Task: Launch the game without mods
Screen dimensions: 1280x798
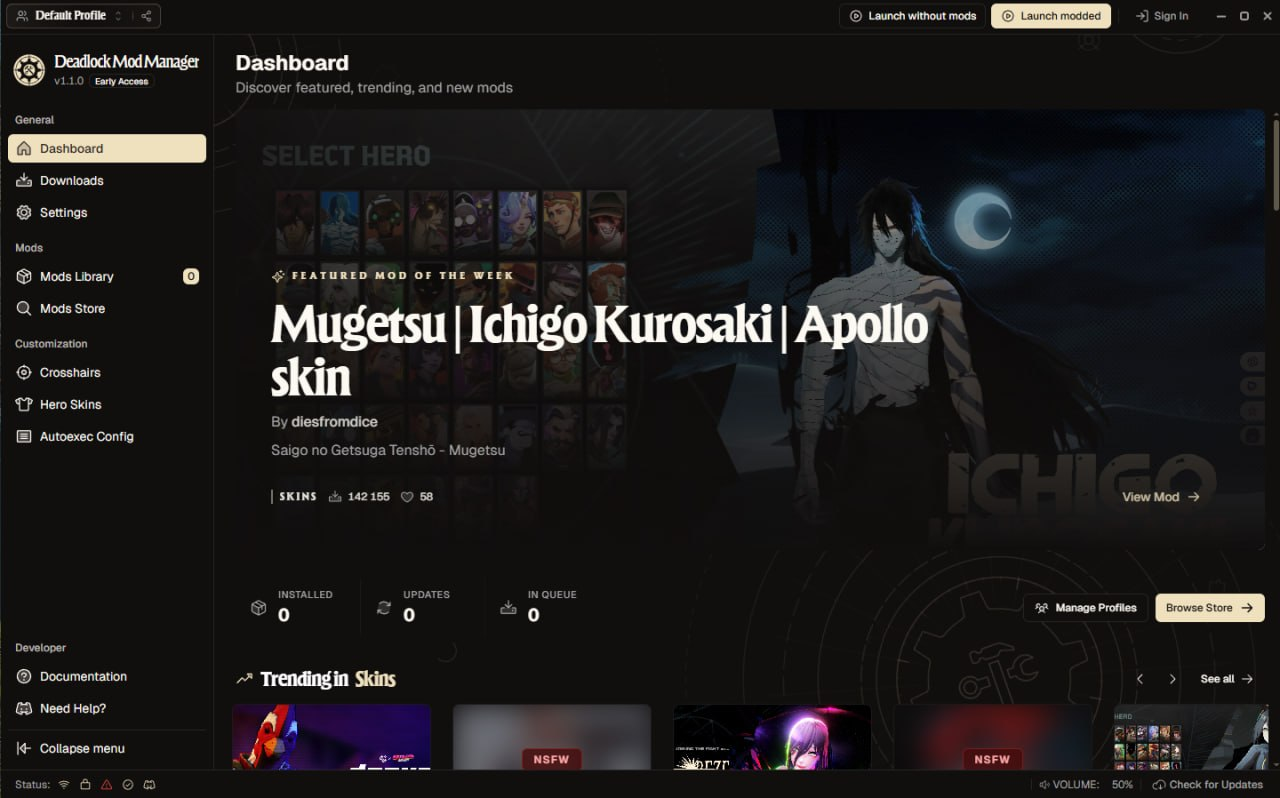Action: [911, 16]
